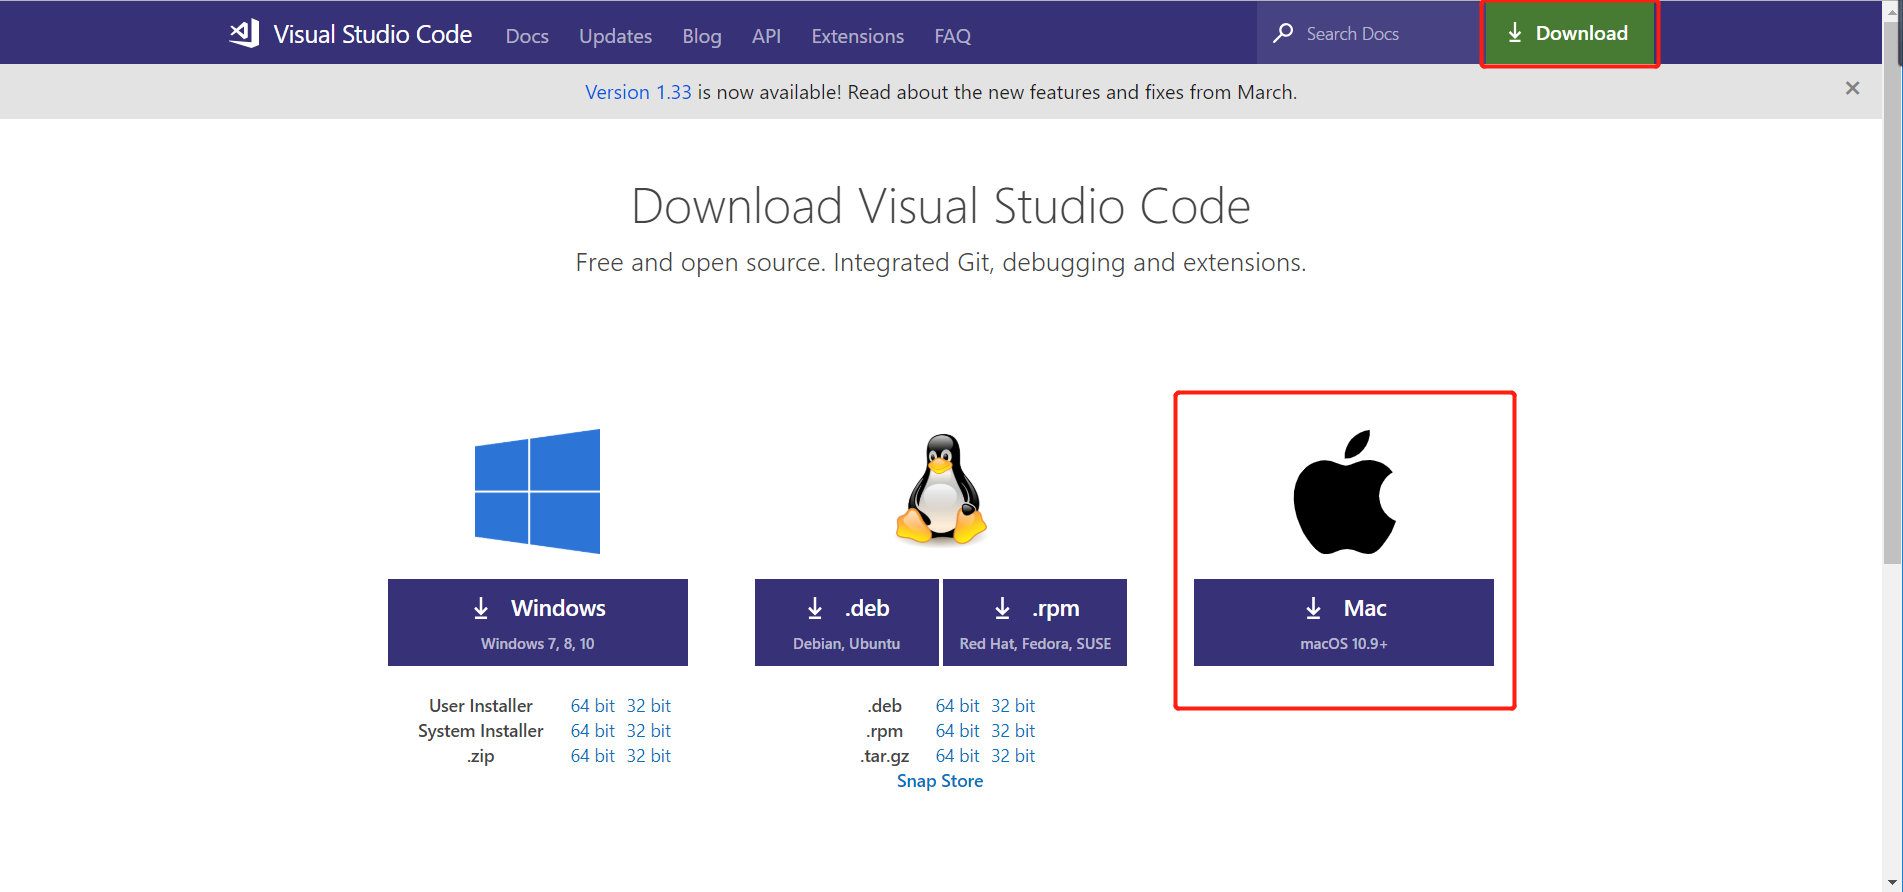
Task: Open the Extensions page
Action: tap(858, 36)
